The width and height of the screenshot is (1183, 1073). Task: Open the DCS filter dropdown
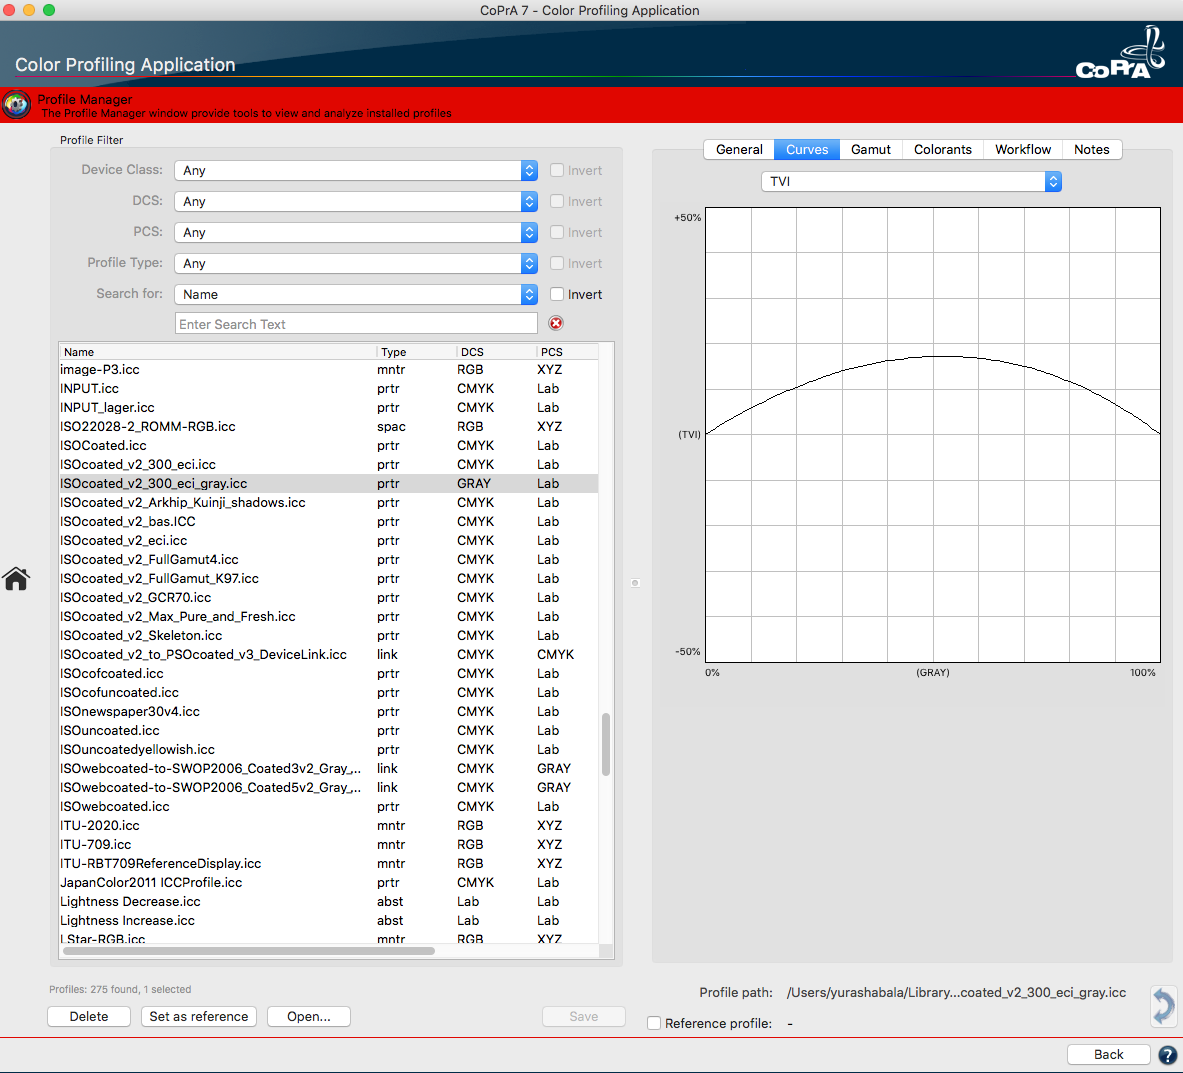tap(355, 201)
